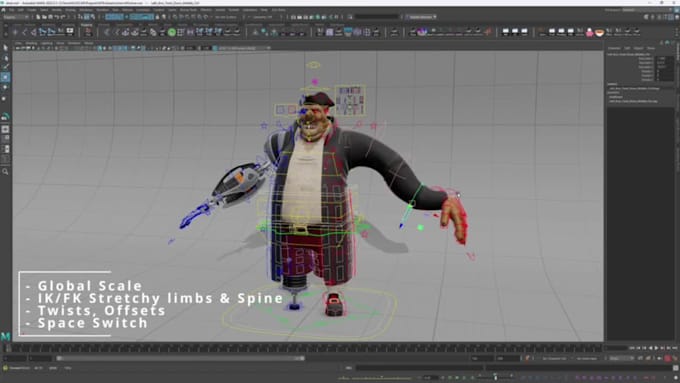Click the playback range slider bar
Viewport: 680px width, 383px height.
click(180, 358)
